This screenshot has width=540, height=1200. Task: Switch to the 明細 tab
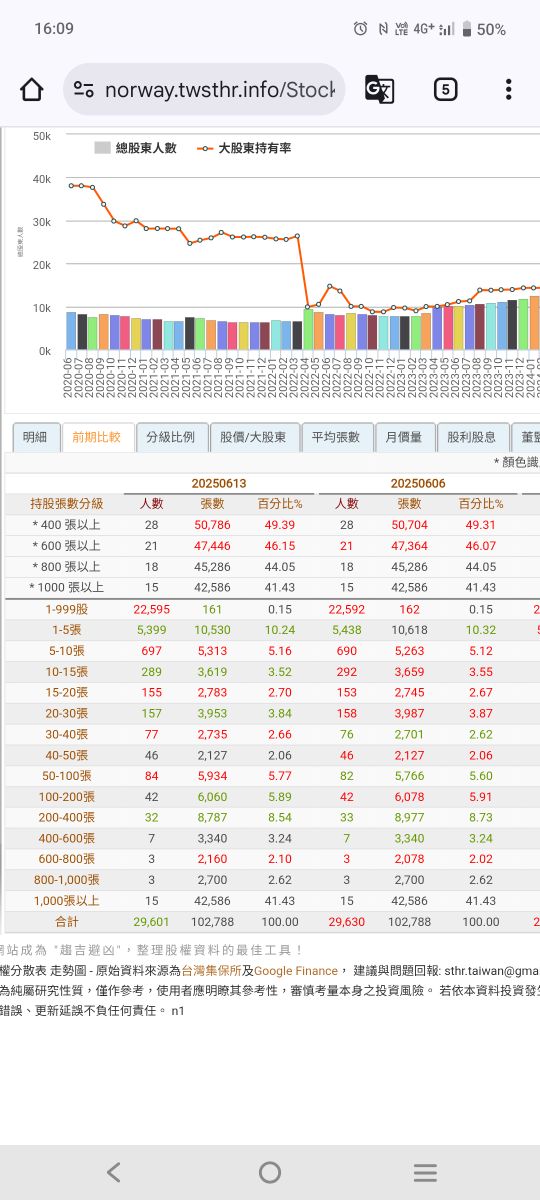click(x=35, y=437)
